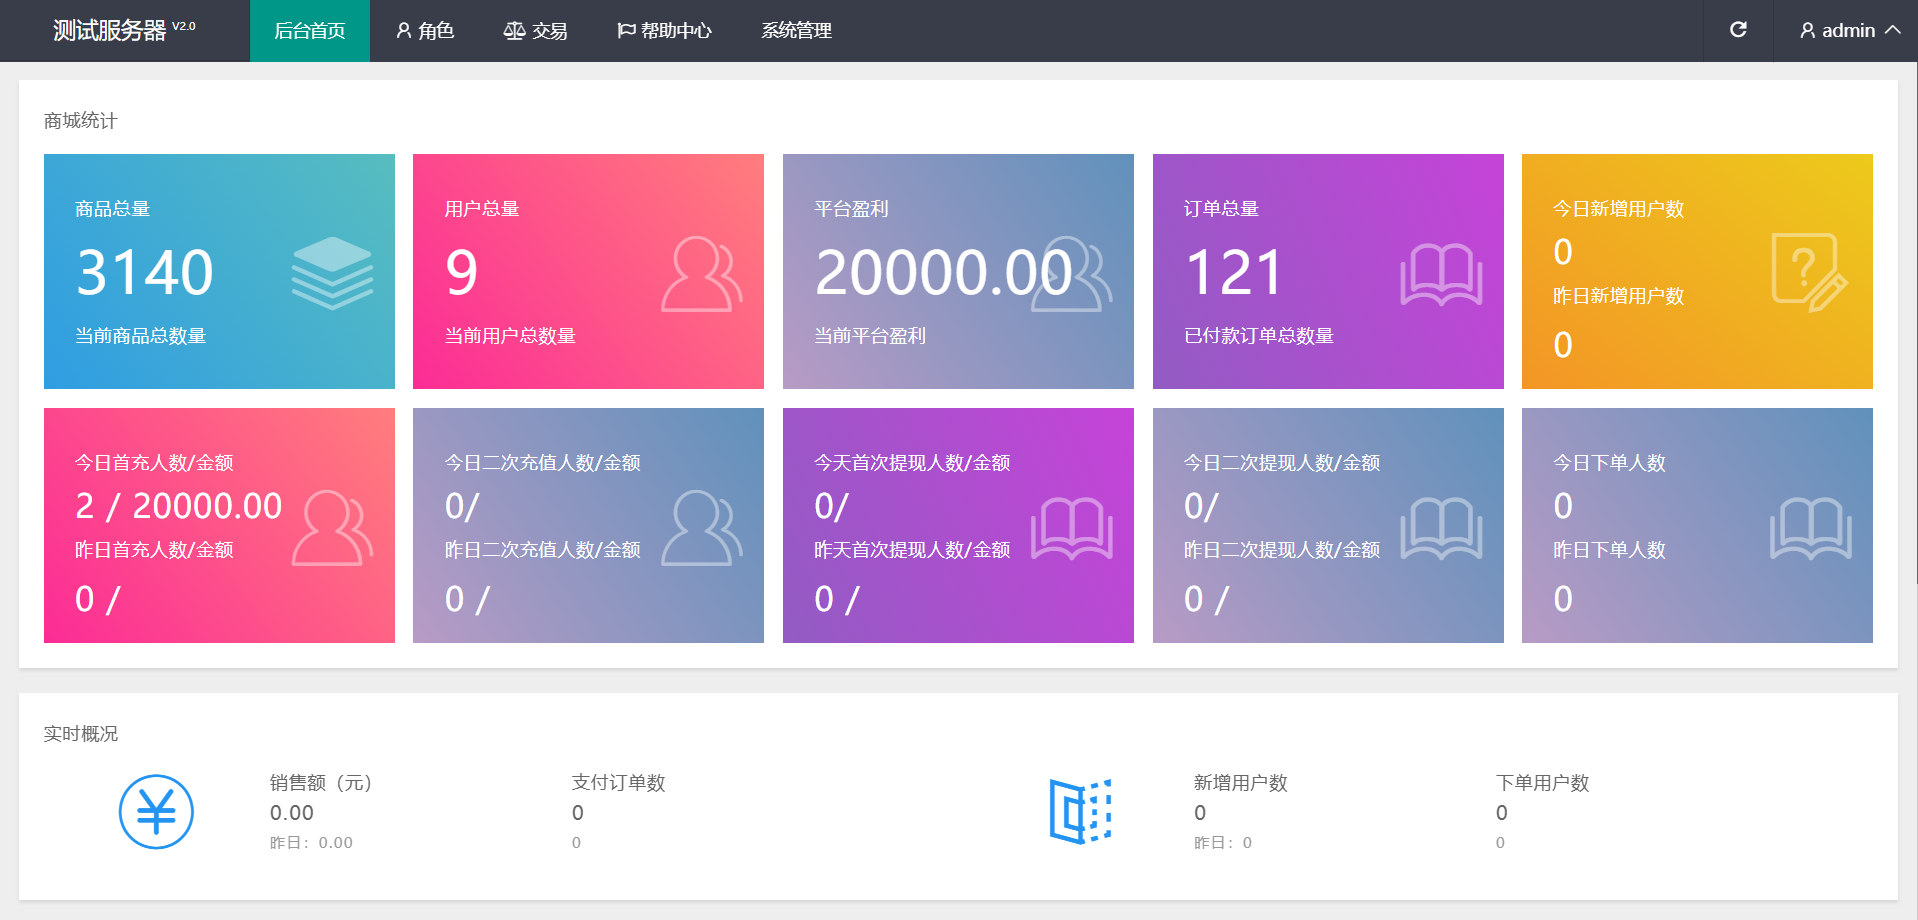Screen dimensions: 1918x920
Task: Click the book icon in 订单总量 card
Action: (x=1441, y=274)
